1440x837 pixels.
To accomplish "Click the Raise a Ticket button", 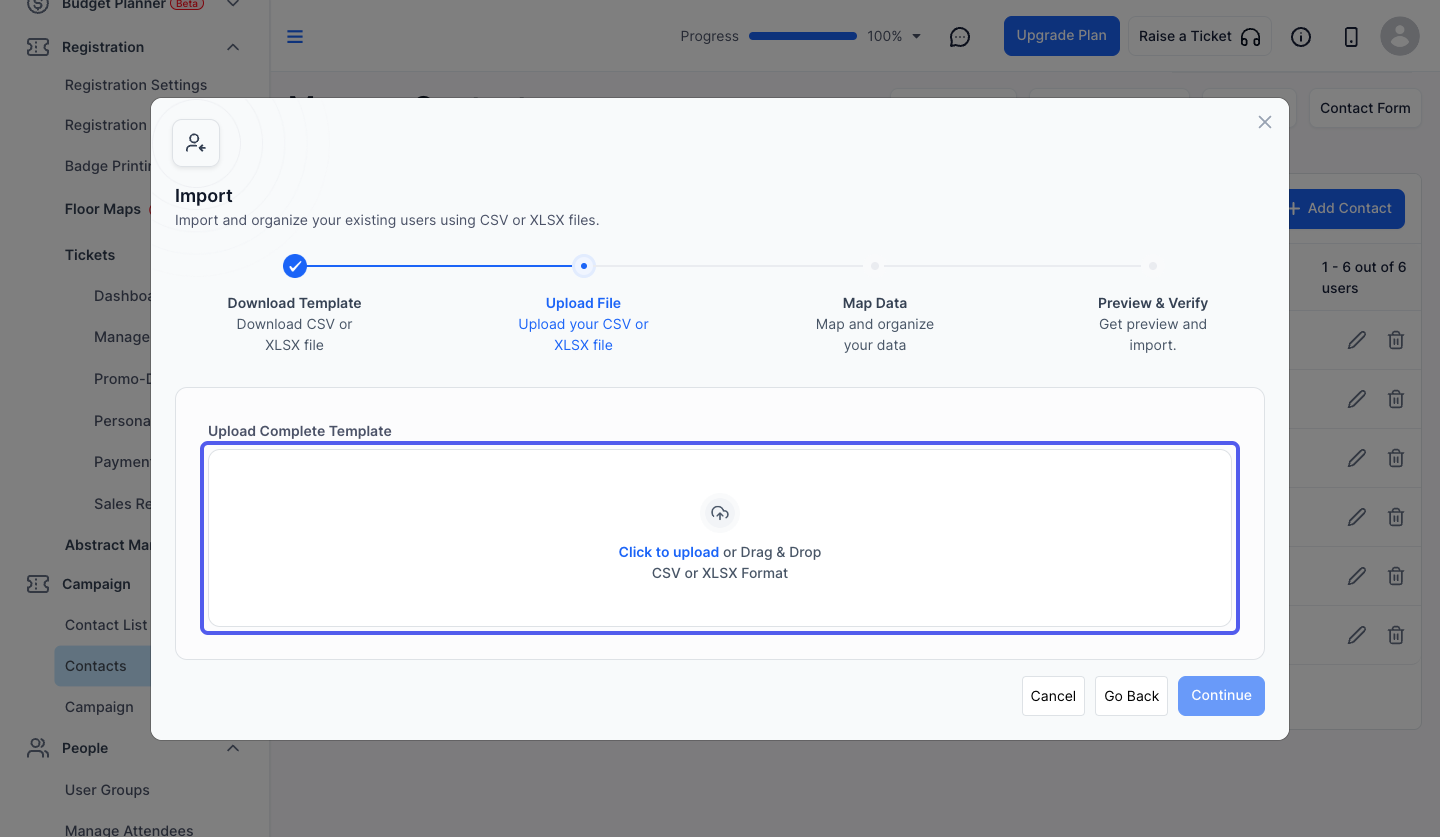I will (x=1200, y=36).
